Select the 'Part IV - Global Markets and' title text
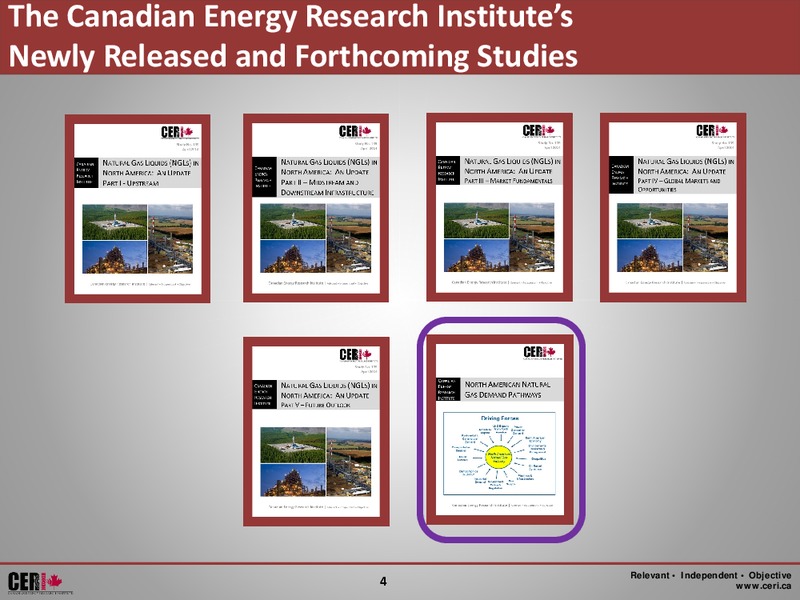This screenshot has width=800, height=600. point(679,181)
